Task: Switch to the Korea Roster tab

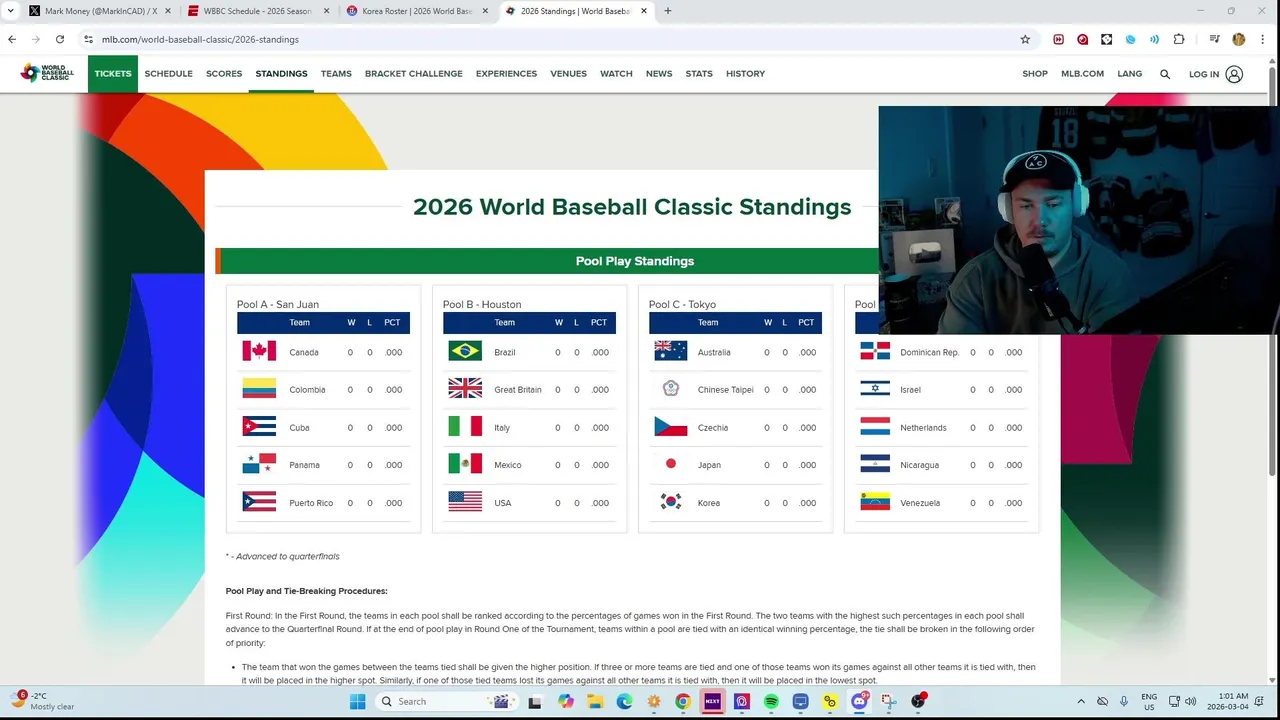Action: [417, 11]
